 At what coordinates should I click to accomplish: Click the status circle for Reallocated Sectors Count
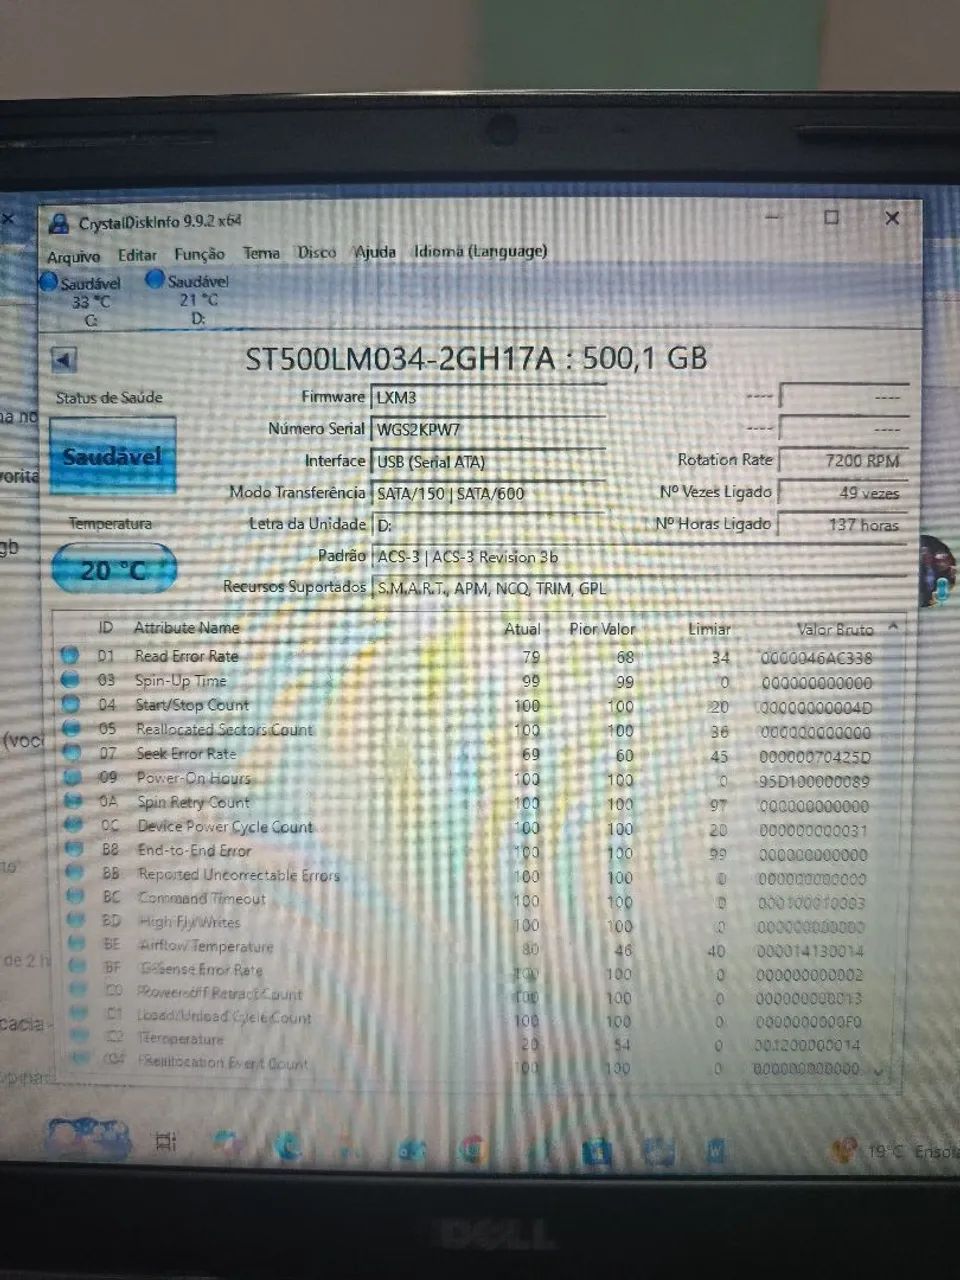tap(72, 729)
